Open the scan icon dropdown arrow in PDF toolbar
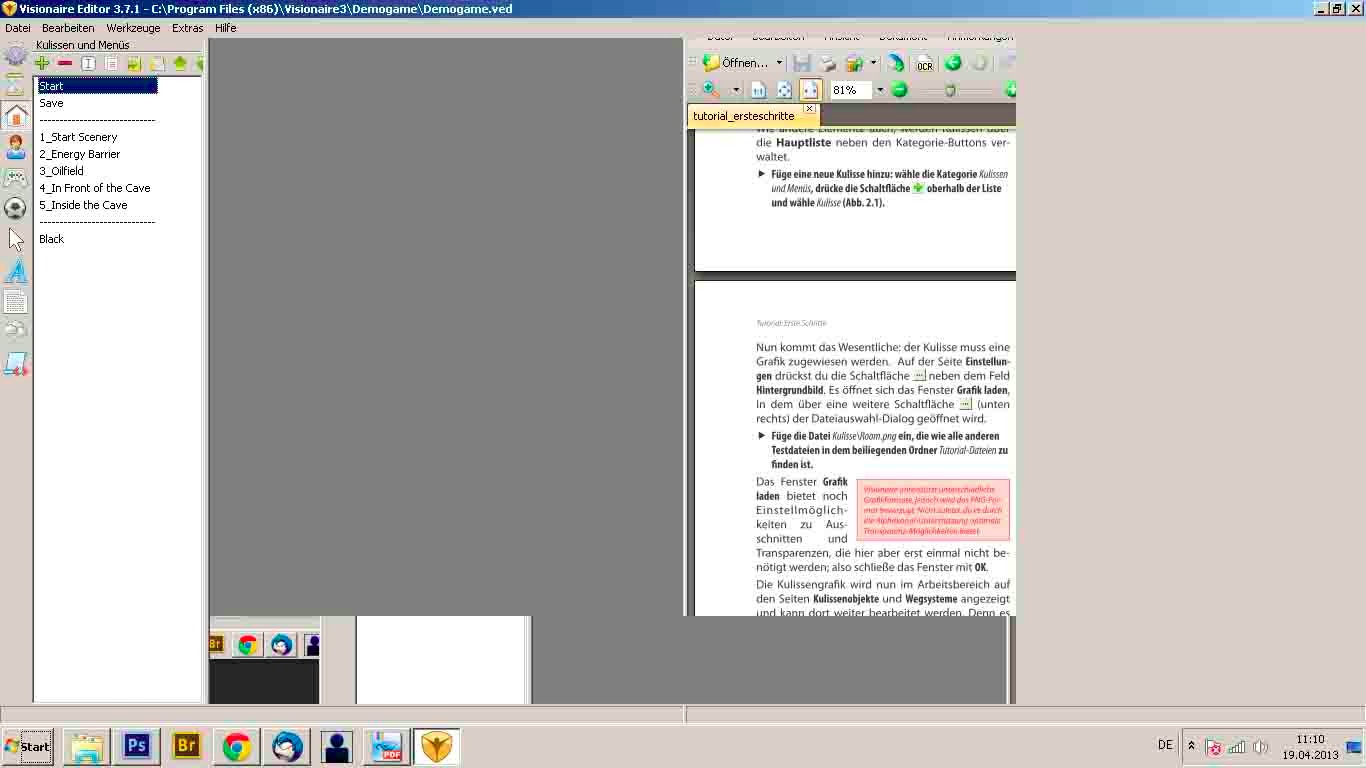 tap(873, 63)
